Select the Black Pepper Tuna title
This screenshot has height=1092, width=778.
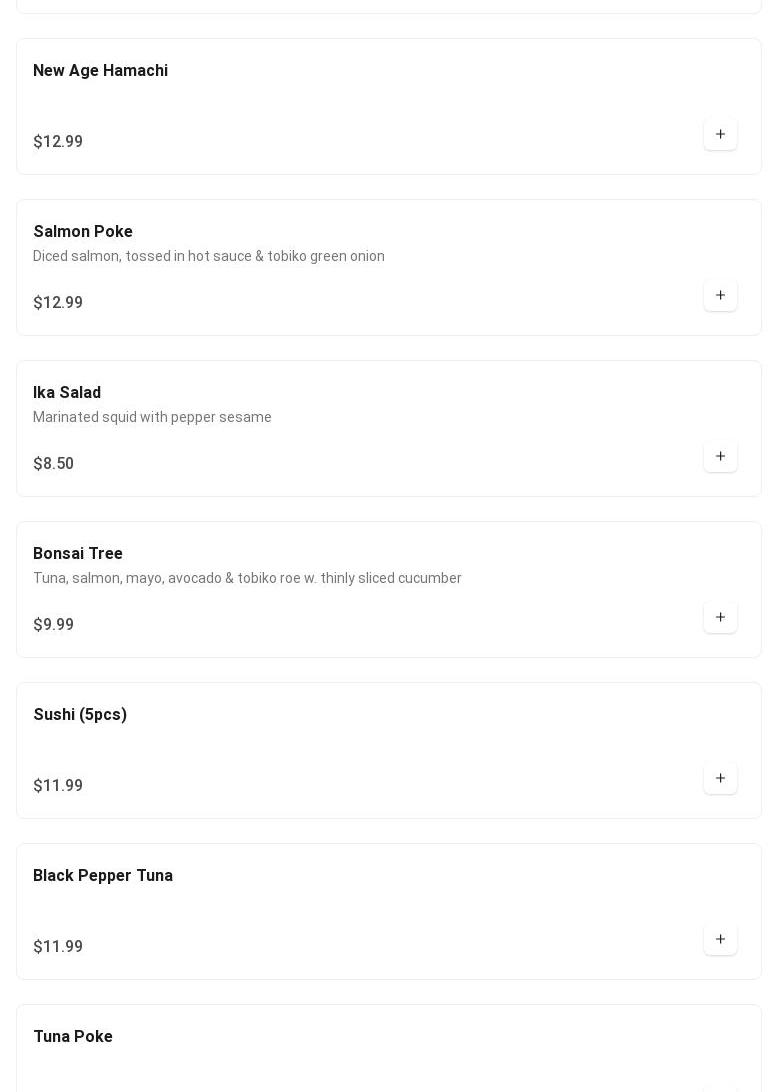(x=103, y=876)
